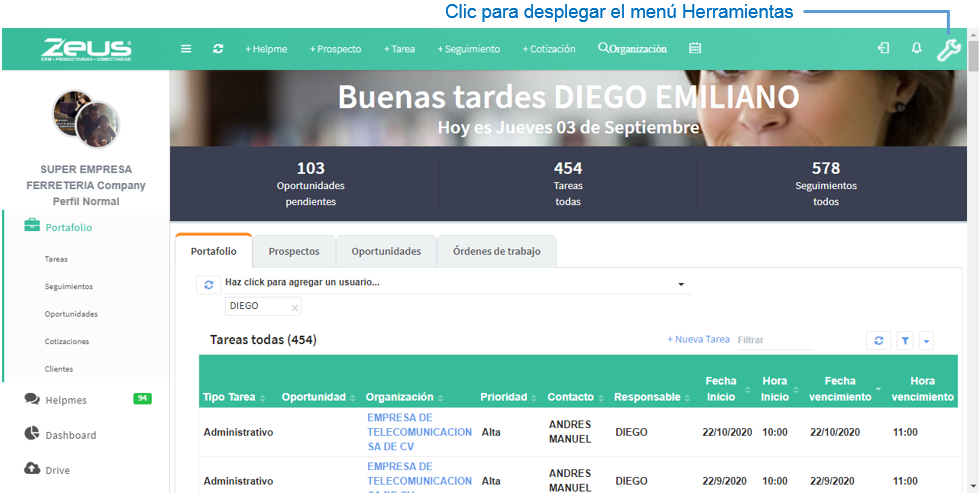Expand the add user dropdown
Screen dimensions: 979x496
coord(681,285)
